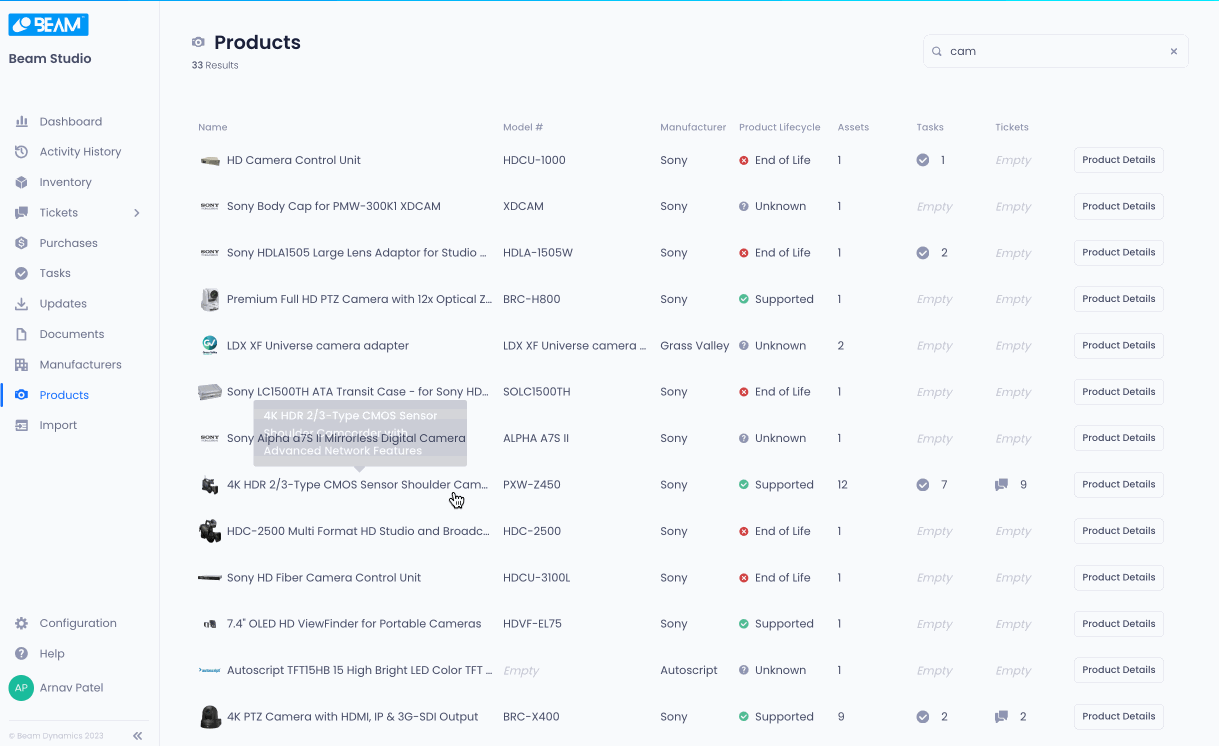The width and height of the screenshot is (1219, 746).
Task: Click Unknown status icon for XDCAM row
Action: click(x=744, y=206)
